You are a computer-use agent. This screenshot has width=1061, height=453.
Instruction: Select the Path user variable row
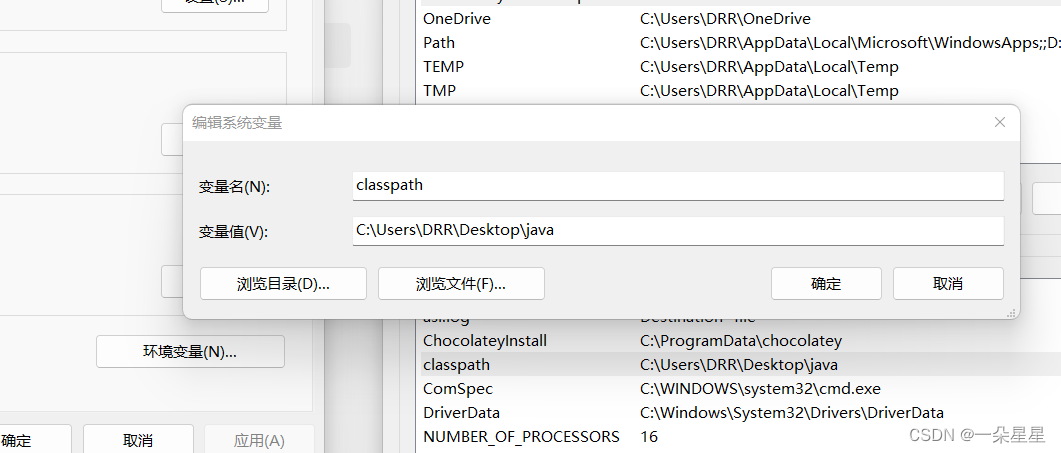click(740, 43)
